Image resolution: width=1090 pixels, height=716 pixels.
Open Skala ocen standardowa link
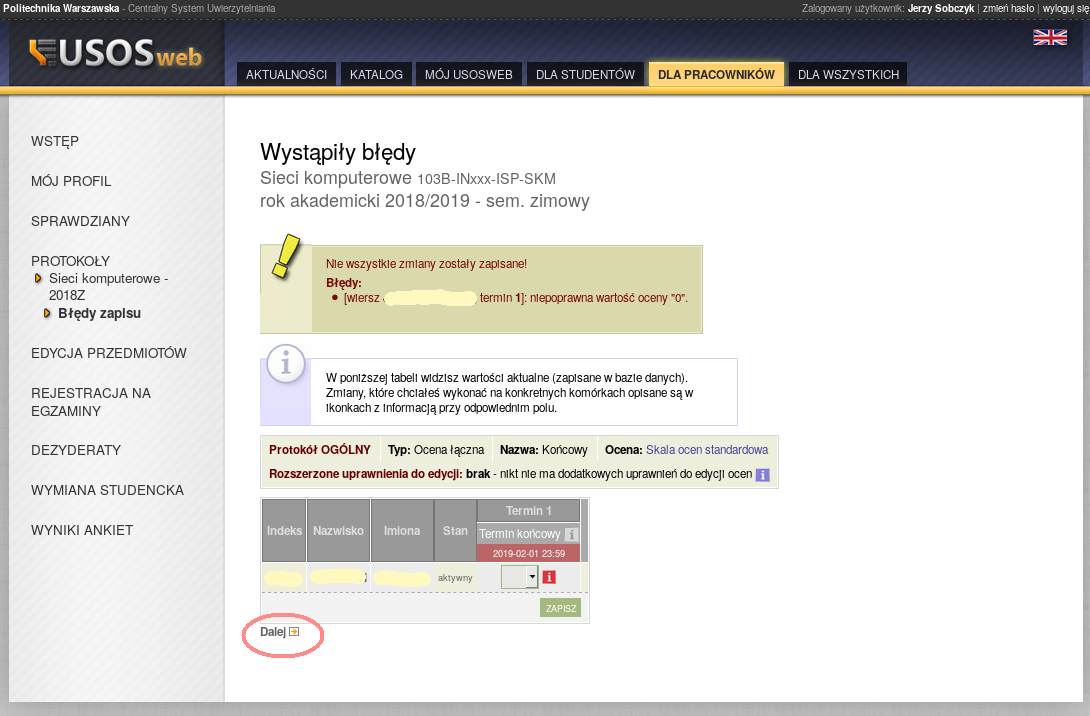(x=706, y=450)
